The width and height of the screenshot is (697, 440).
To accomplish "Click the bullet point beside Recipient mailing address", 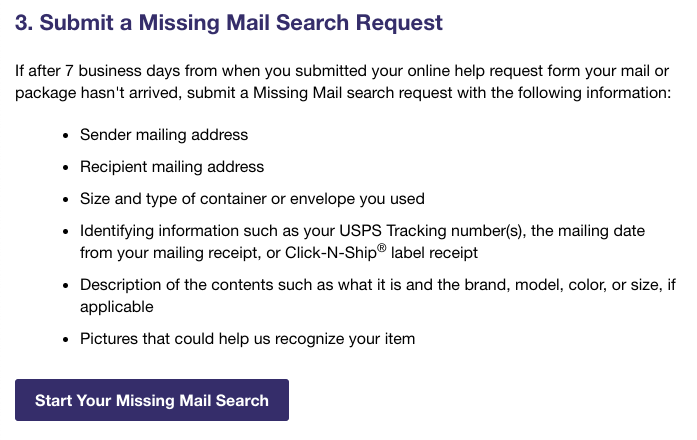I will click(65, 167).
